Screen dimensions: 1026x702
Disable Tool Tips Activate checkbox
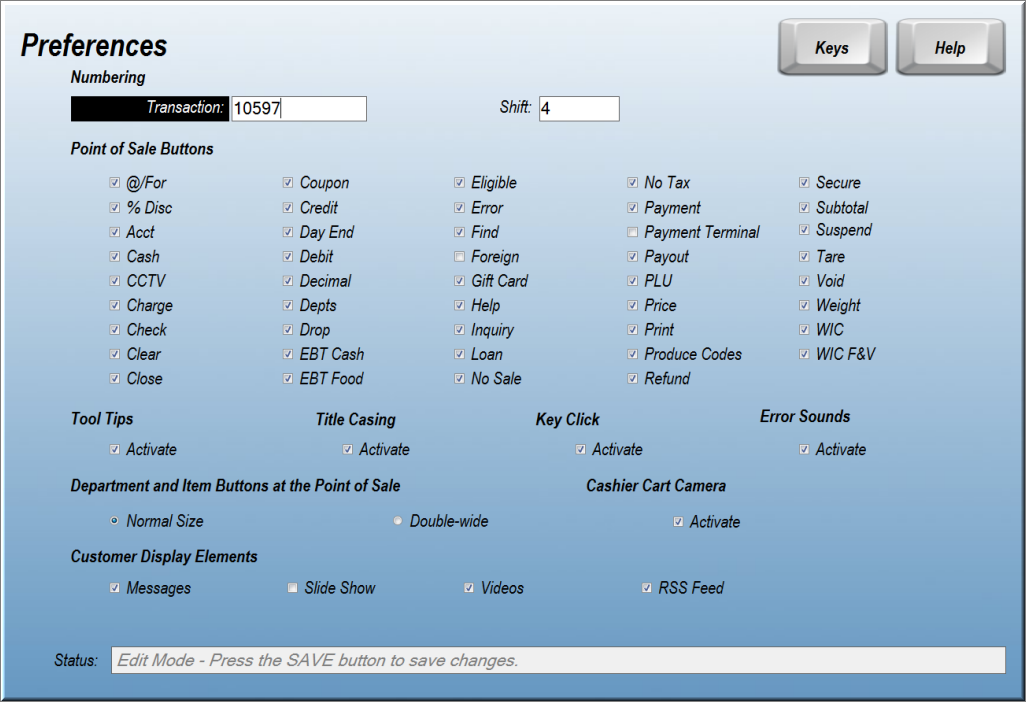[x=115, y=449]
